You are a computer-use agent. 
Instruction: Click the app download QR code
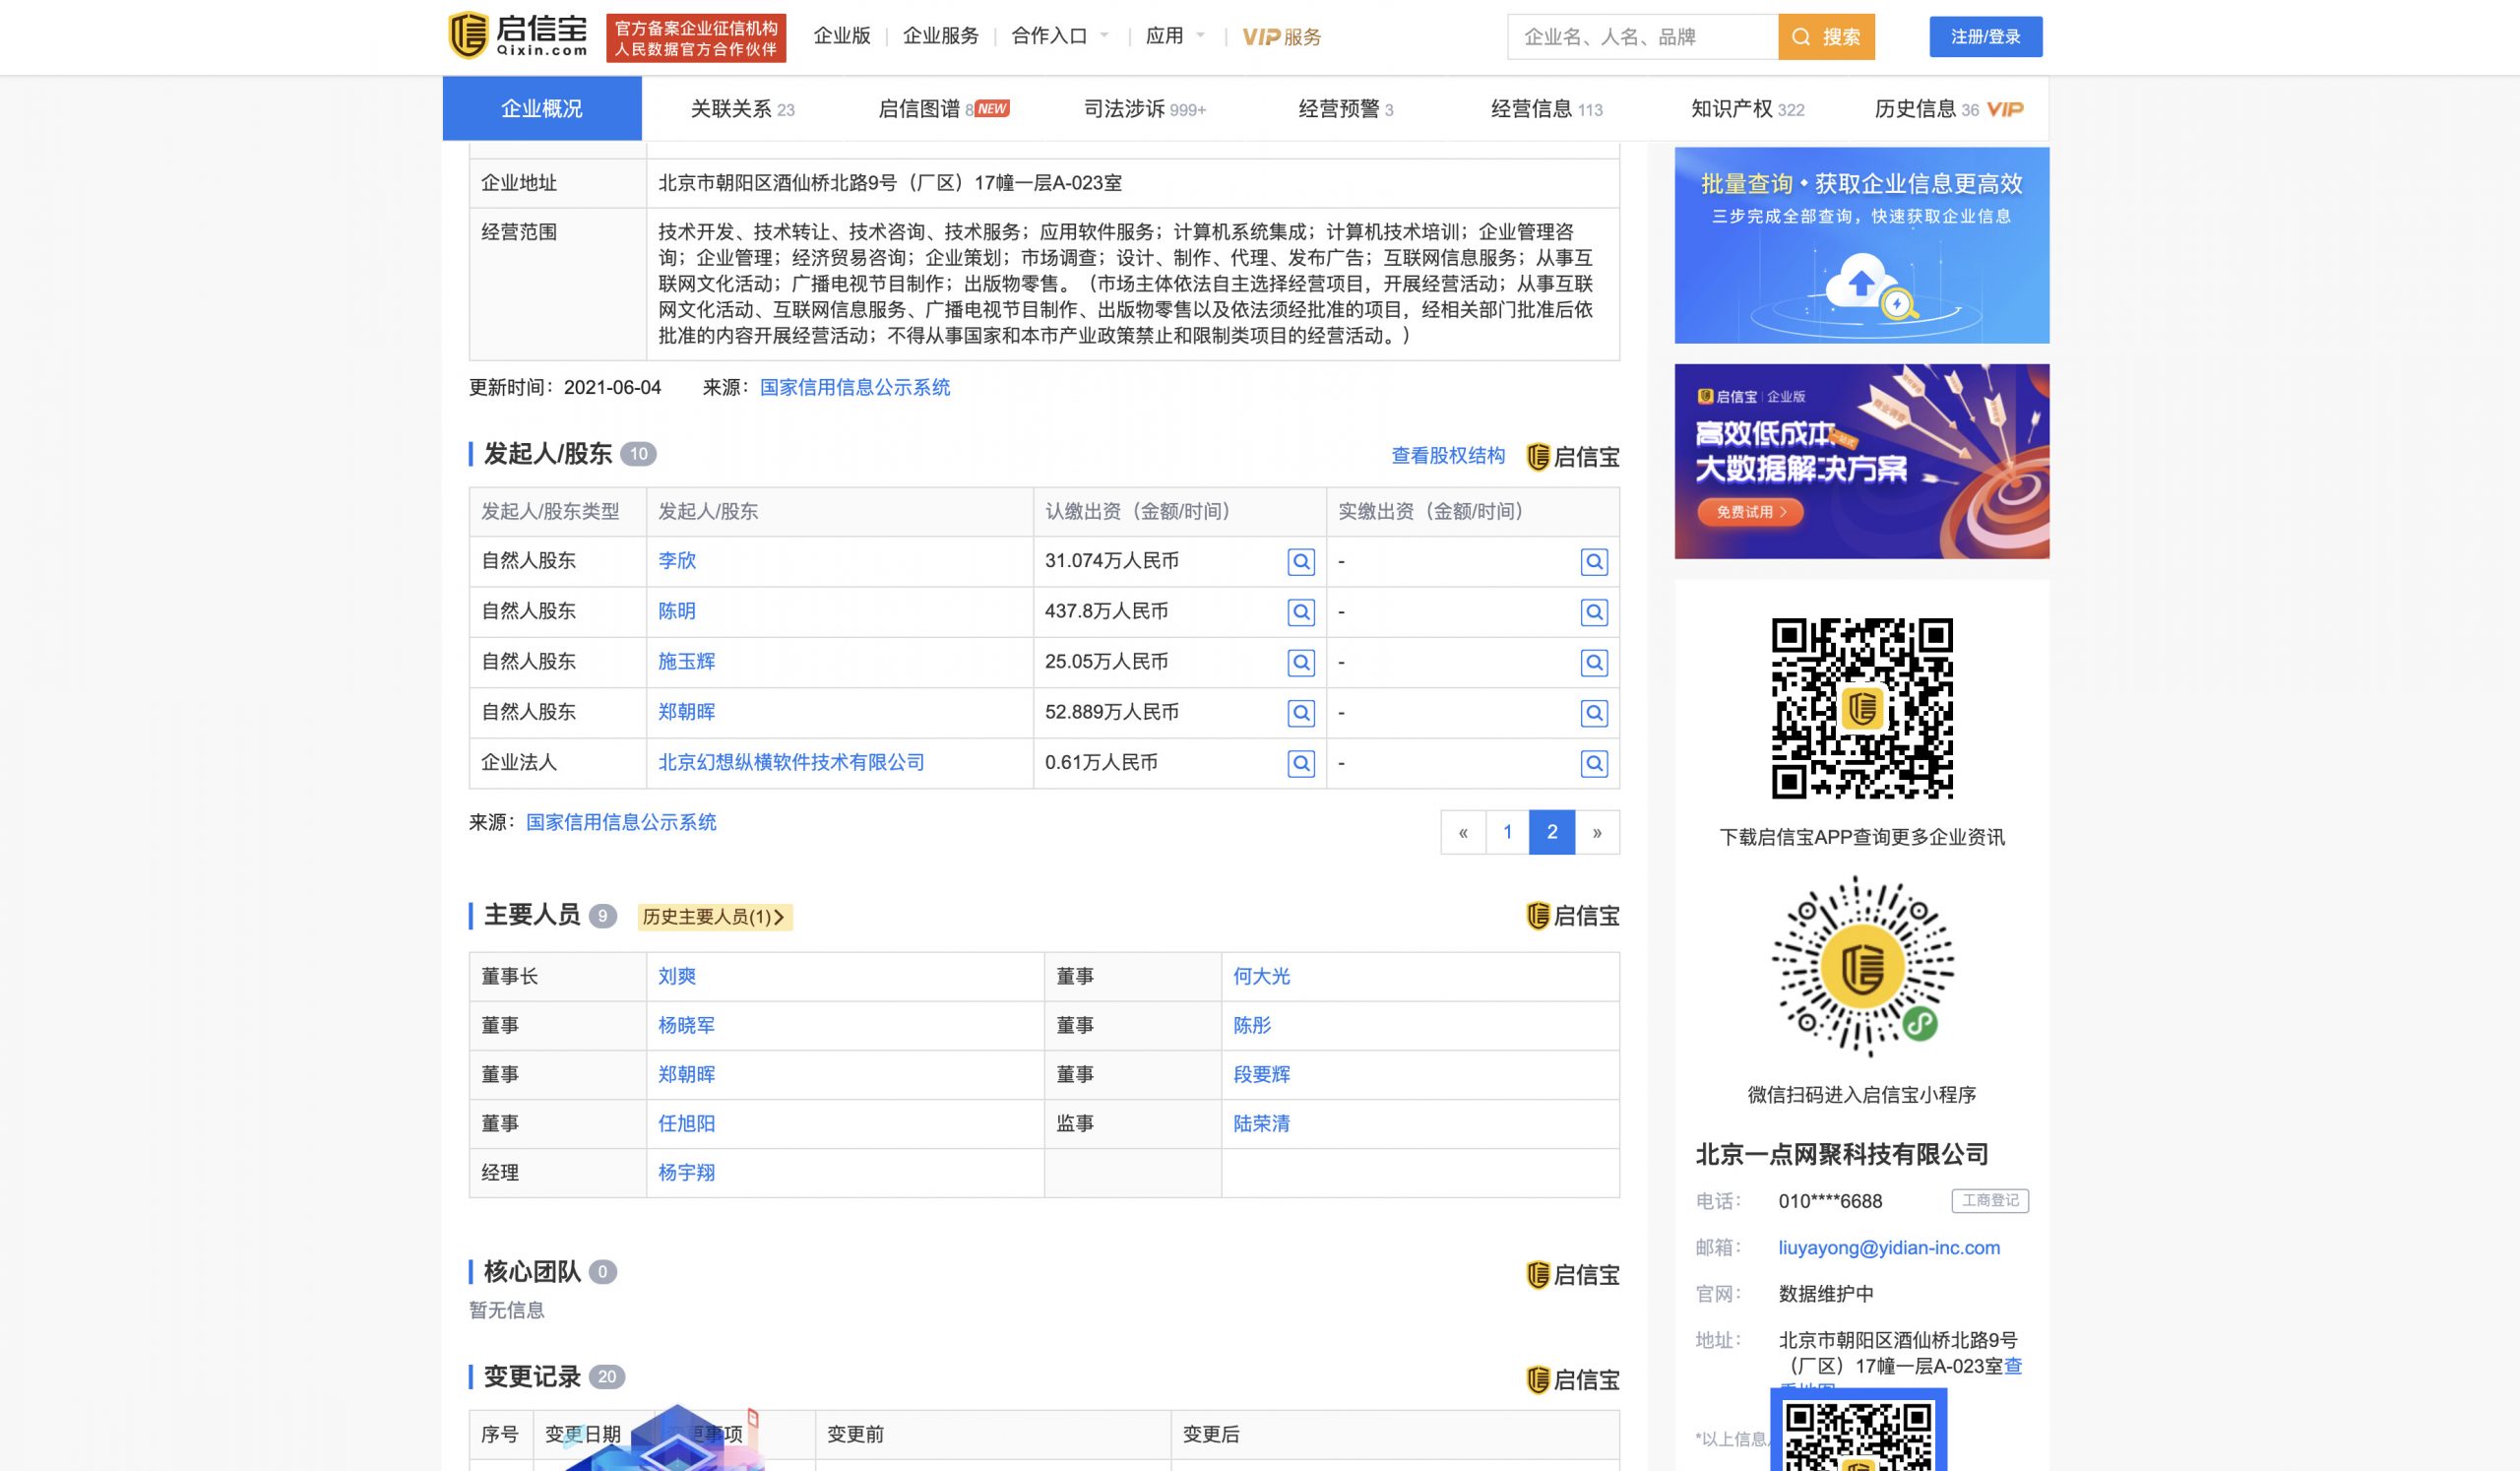coord(1861,708)
